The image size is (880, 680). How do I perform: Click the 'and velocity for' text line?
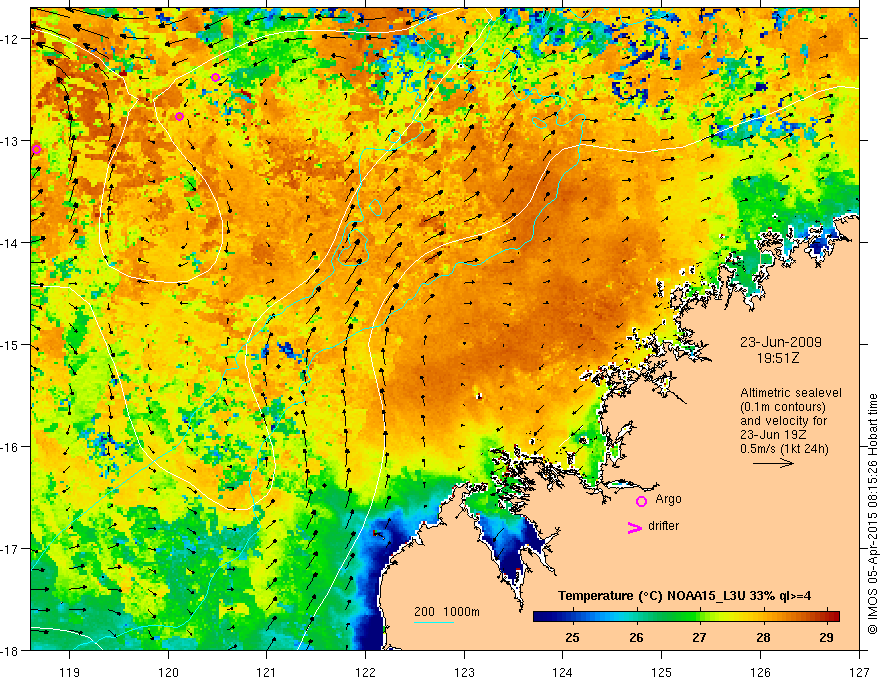783,421
